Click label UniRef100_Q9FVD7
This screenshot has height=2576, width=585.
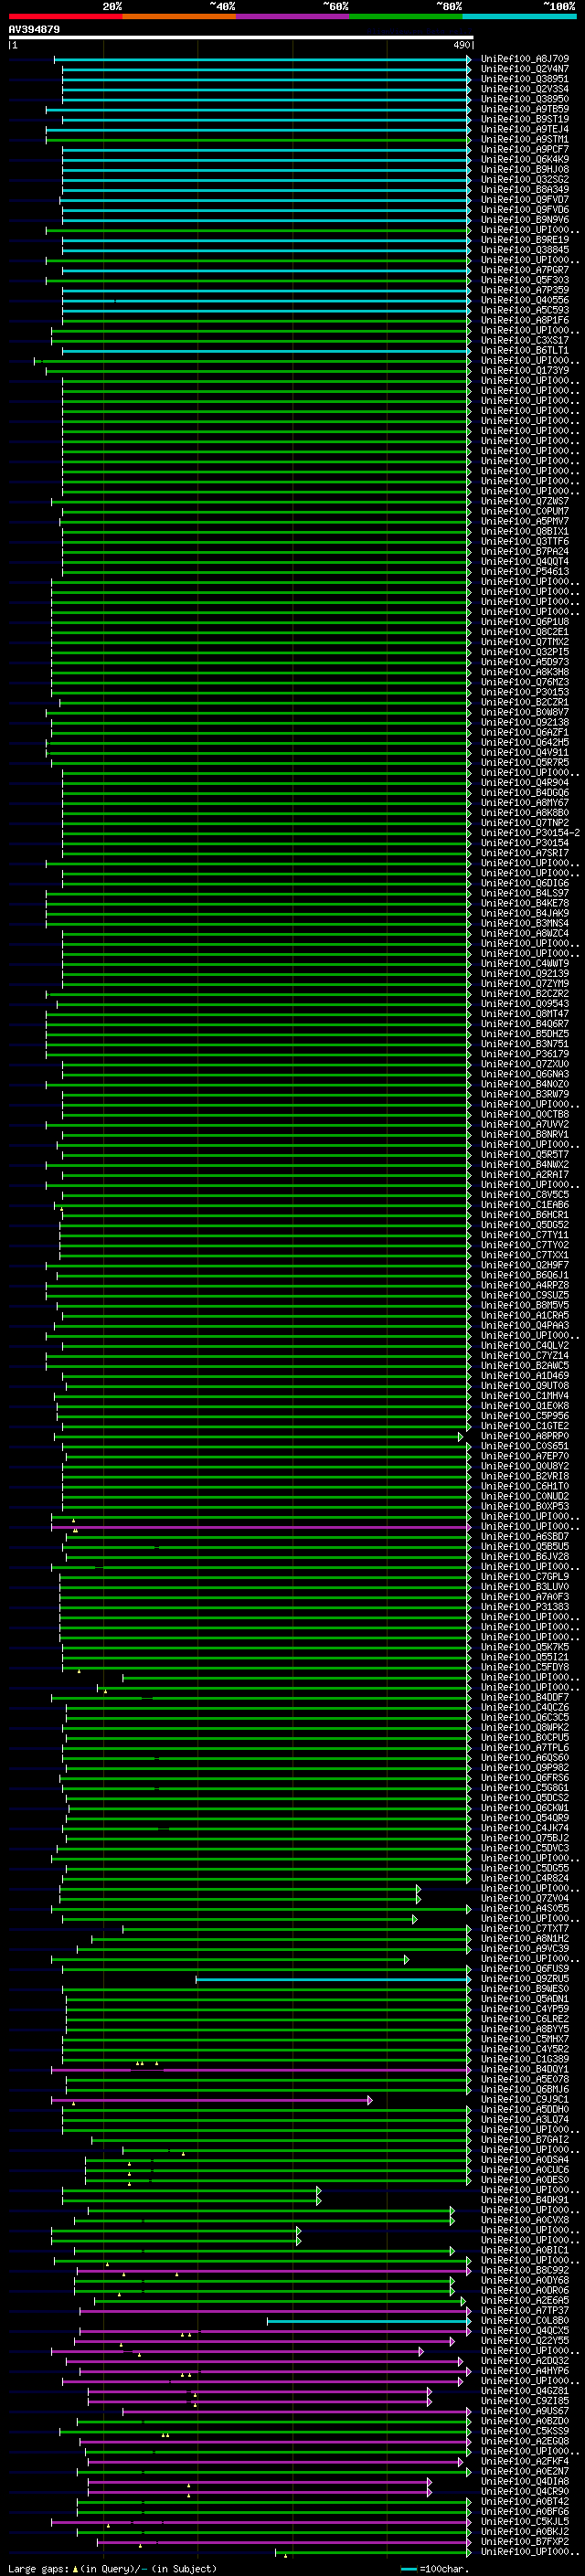click(525, 199)
